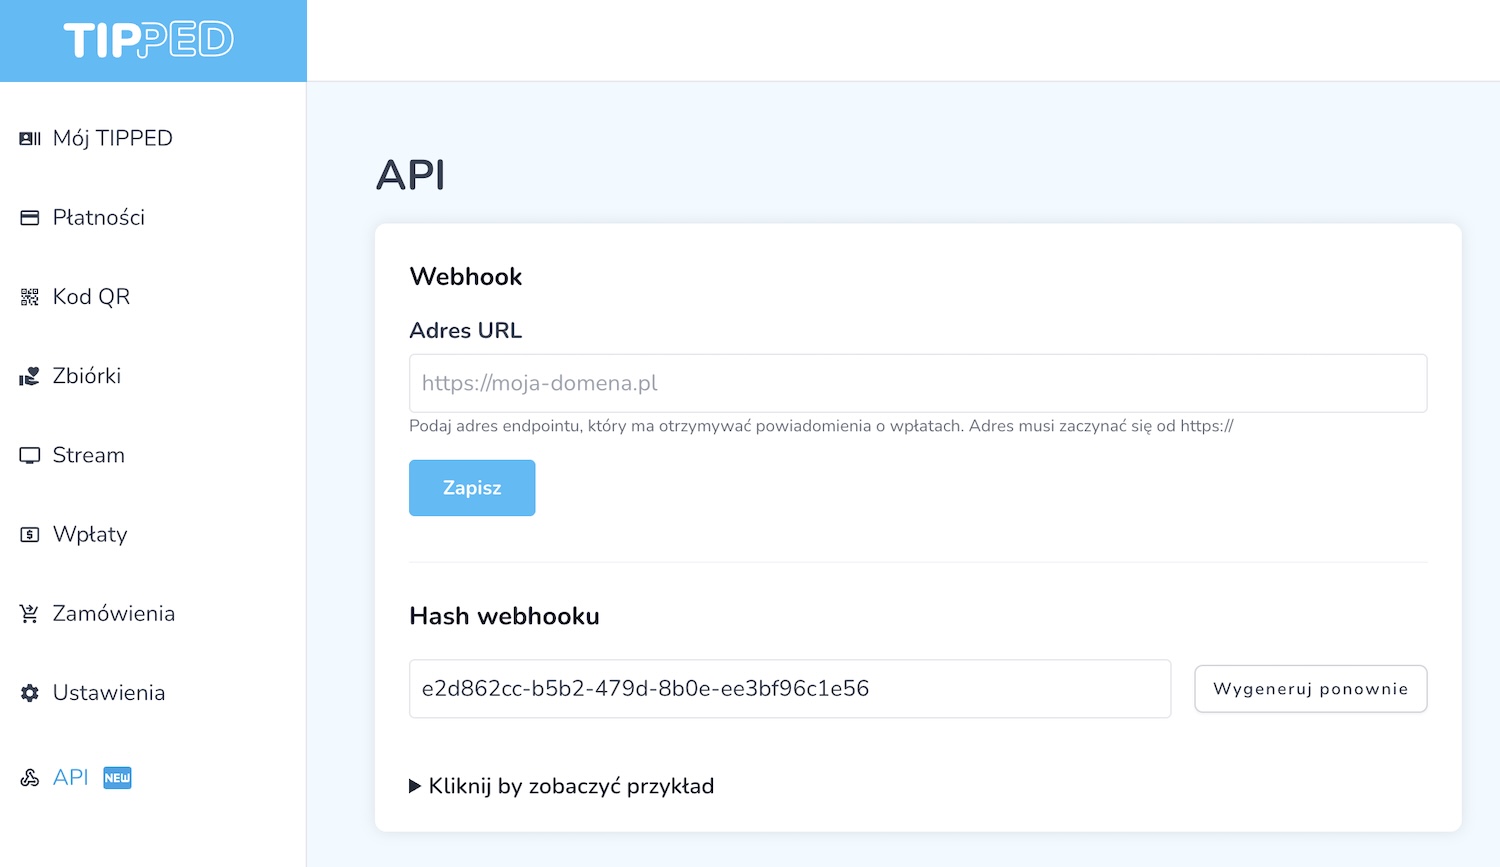Focus the Adres URL webhook input field
1500x867 pixels.
(917, 383)
